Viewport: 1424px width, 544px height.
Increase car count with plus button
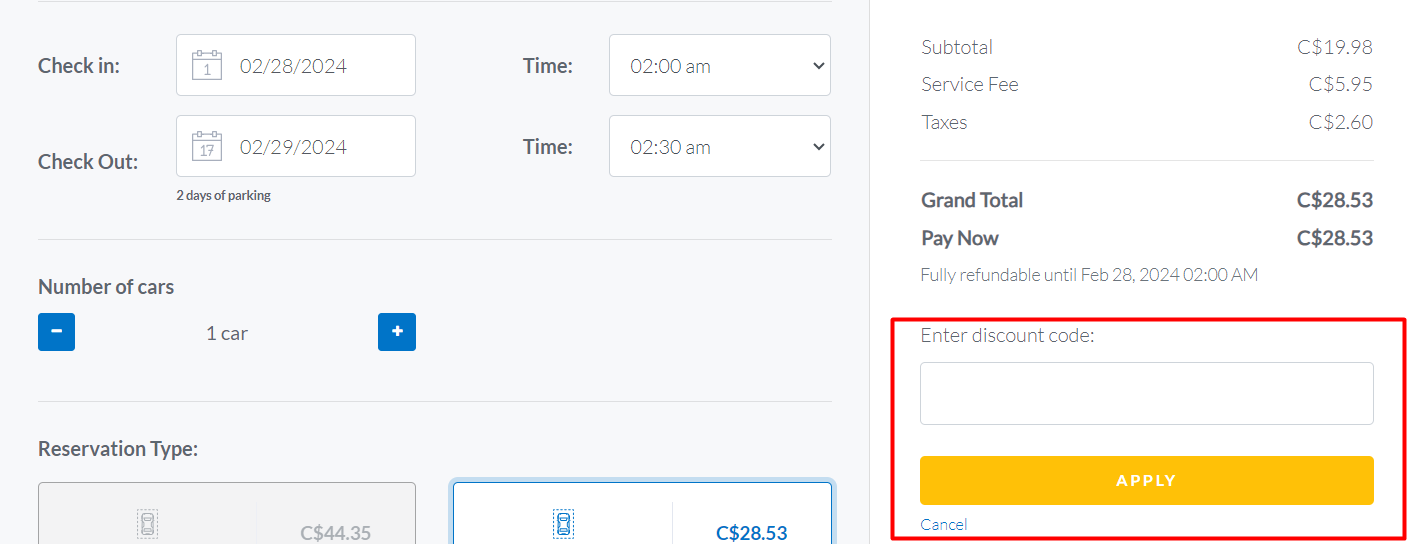click(x=397, y=332)
